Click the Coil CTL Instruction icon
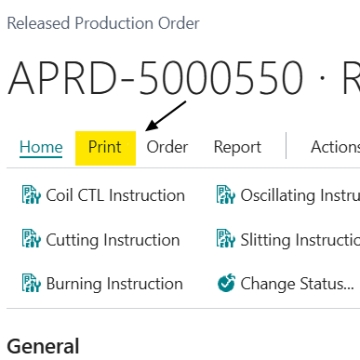The width and height of the screenshot is (360, 360). coord(31,195)
